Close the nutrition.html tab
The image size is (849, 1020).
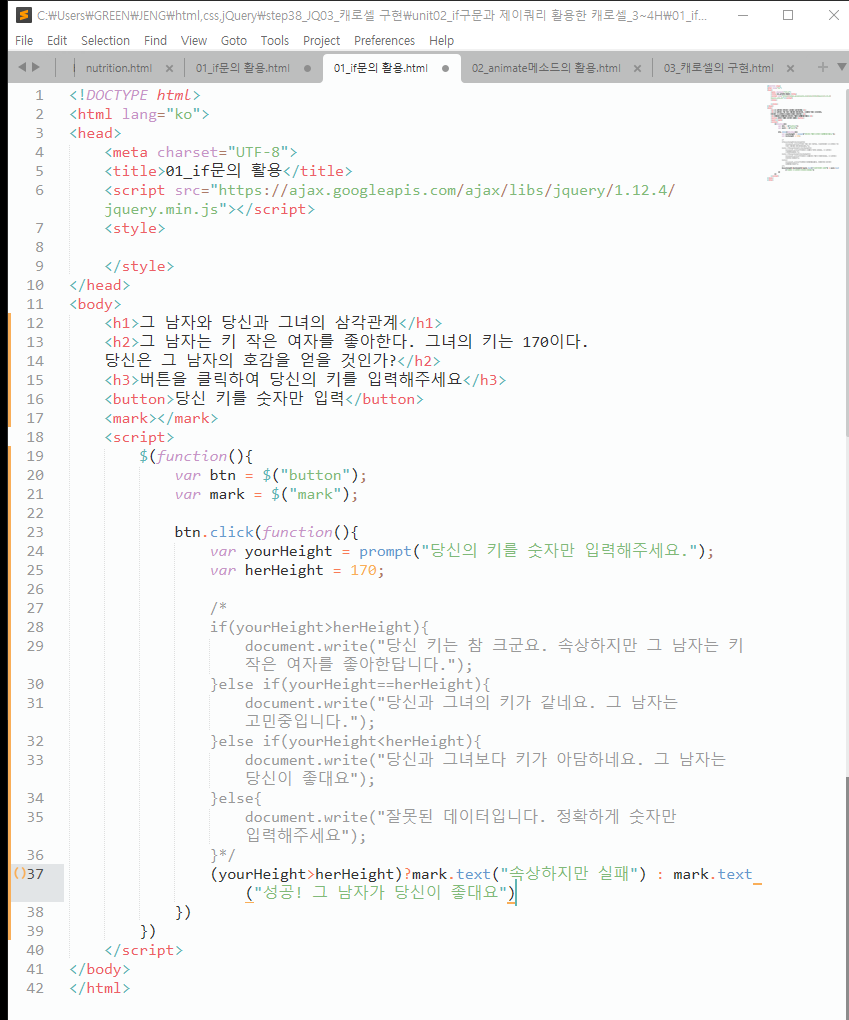pos(169,68)
